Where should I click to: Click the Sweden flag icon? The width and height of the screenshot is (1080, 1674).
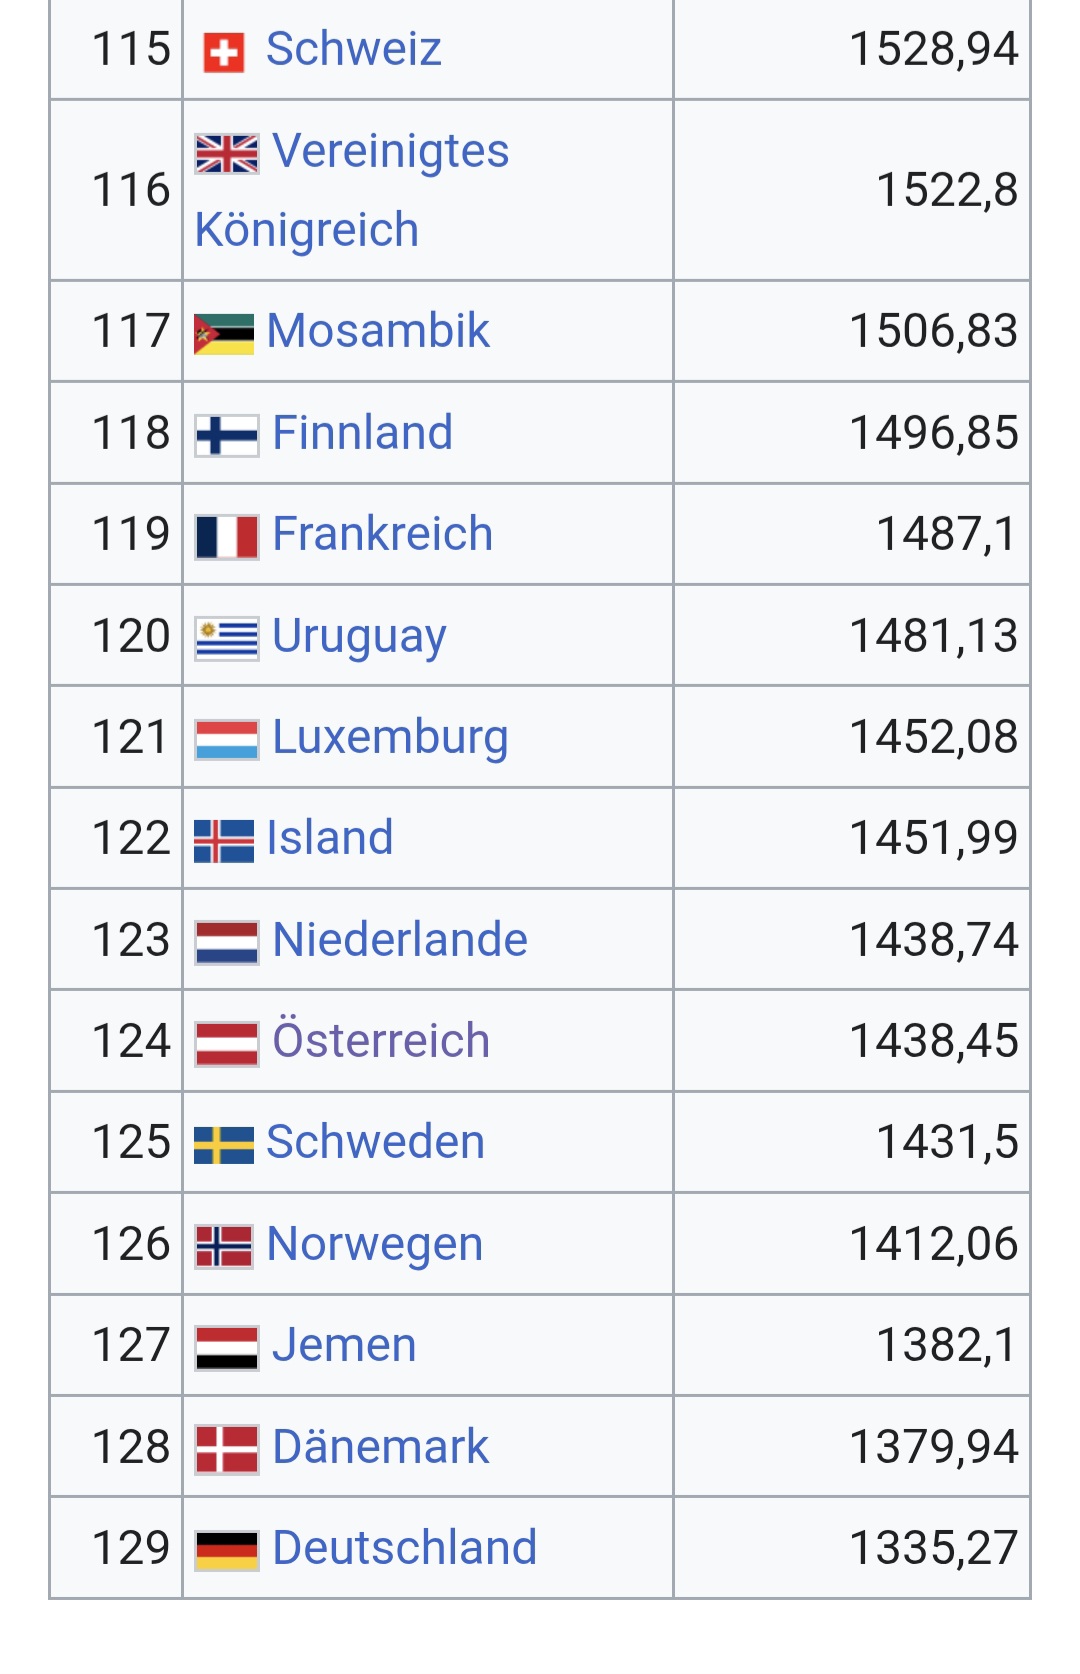(x=224, y=1145)
